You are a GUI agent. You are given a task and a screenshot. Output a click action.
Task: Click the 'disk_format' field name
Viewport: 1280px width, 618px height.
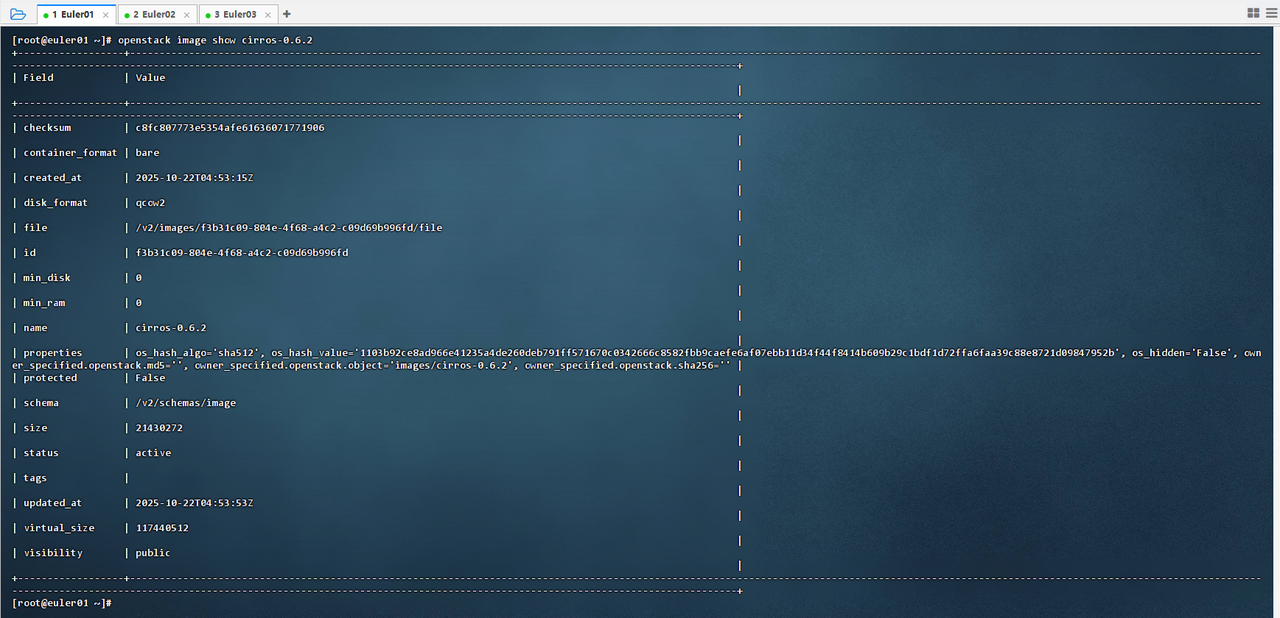pyautogui.click(x=56, y=203)
